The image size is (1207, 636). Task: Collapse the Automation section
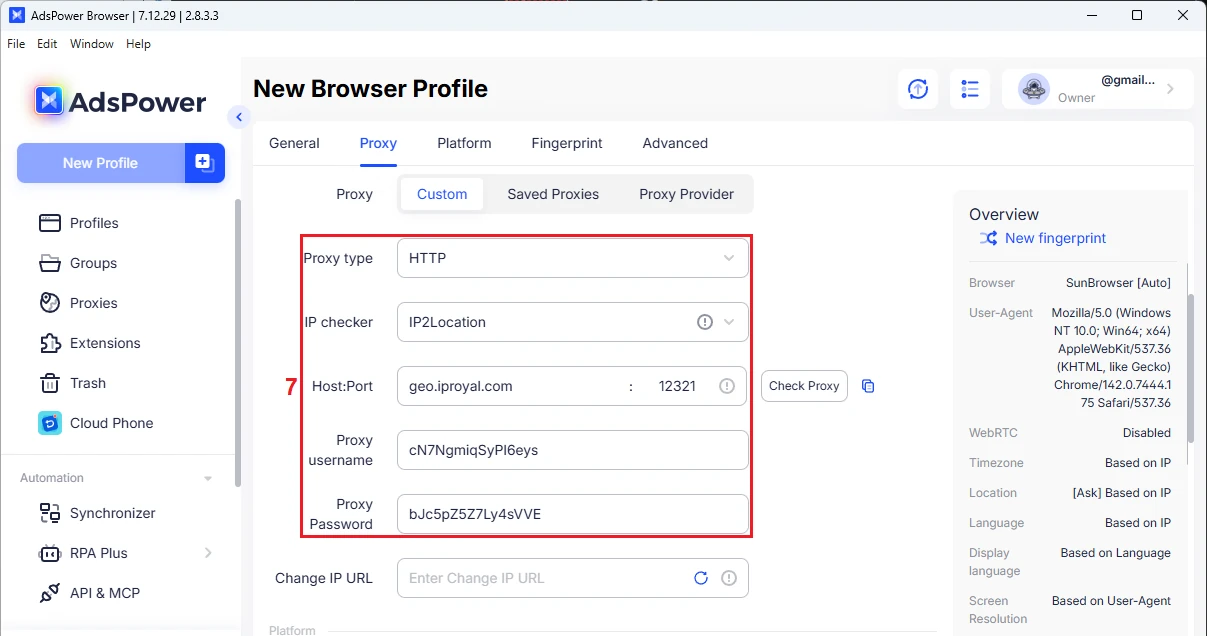208,478
